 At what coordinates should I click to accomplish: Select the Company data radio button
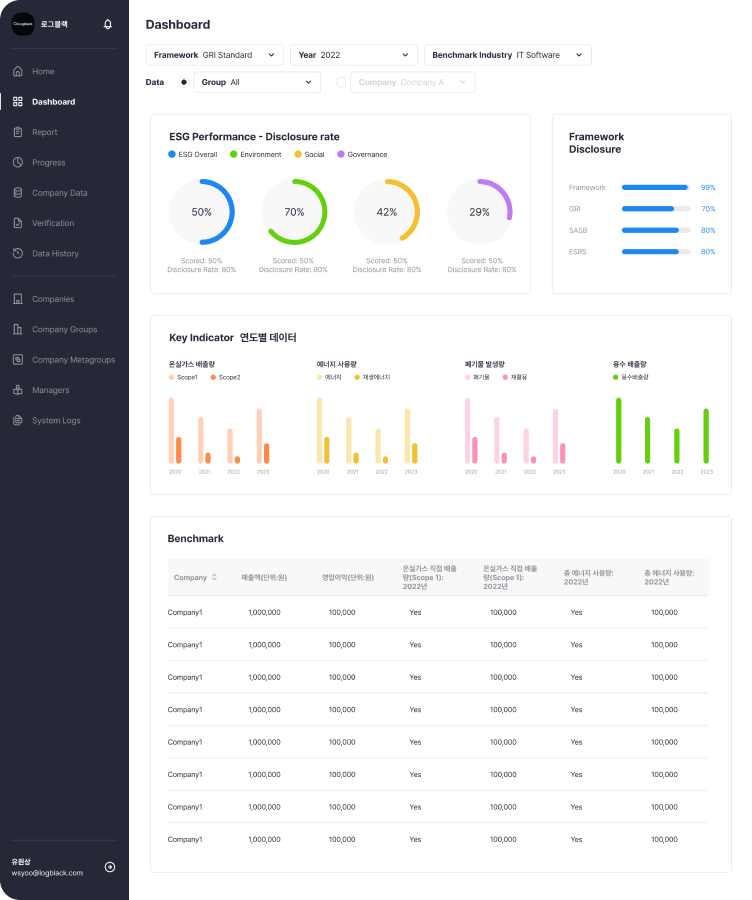(340, 82)
